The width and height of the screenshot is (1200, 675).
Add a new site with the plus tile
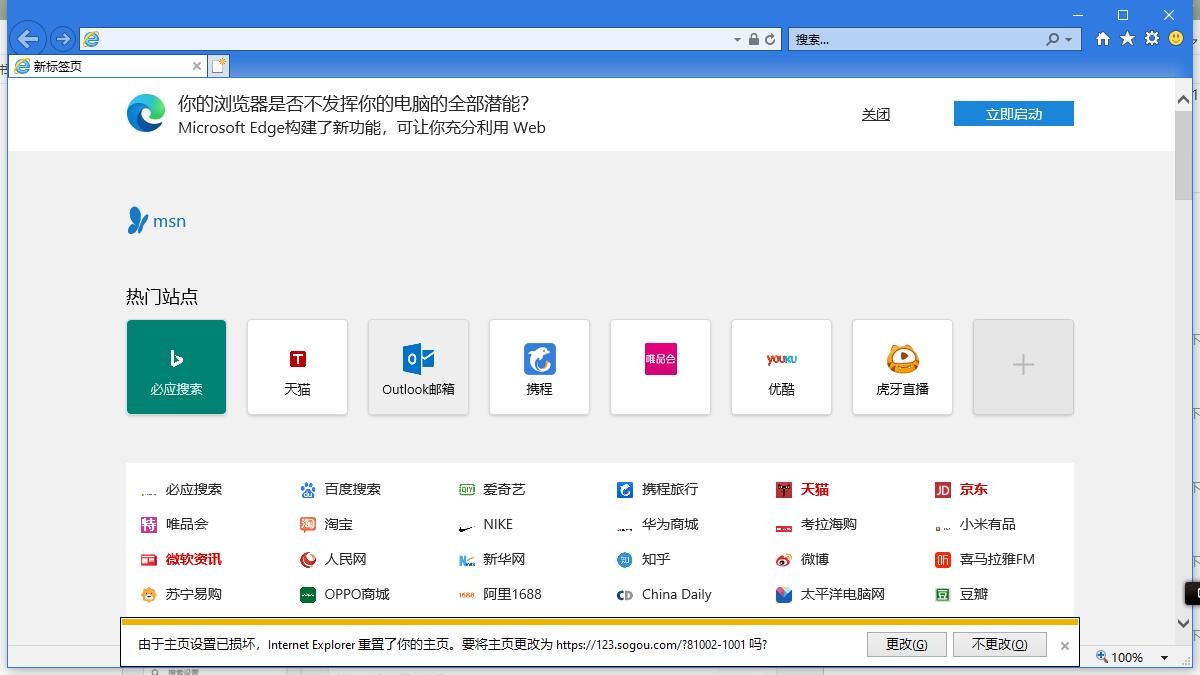(1022, 366)
